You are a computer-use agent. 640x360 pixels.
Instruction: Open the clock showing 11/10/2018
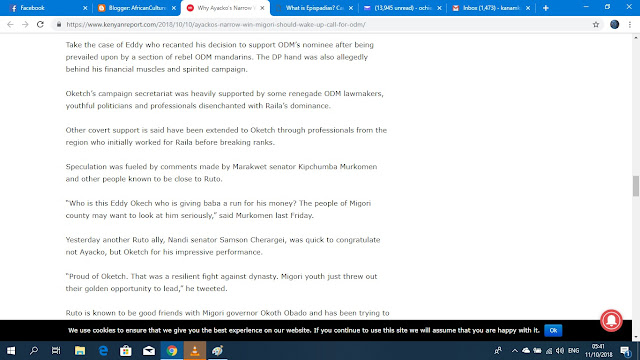[598, 351]
